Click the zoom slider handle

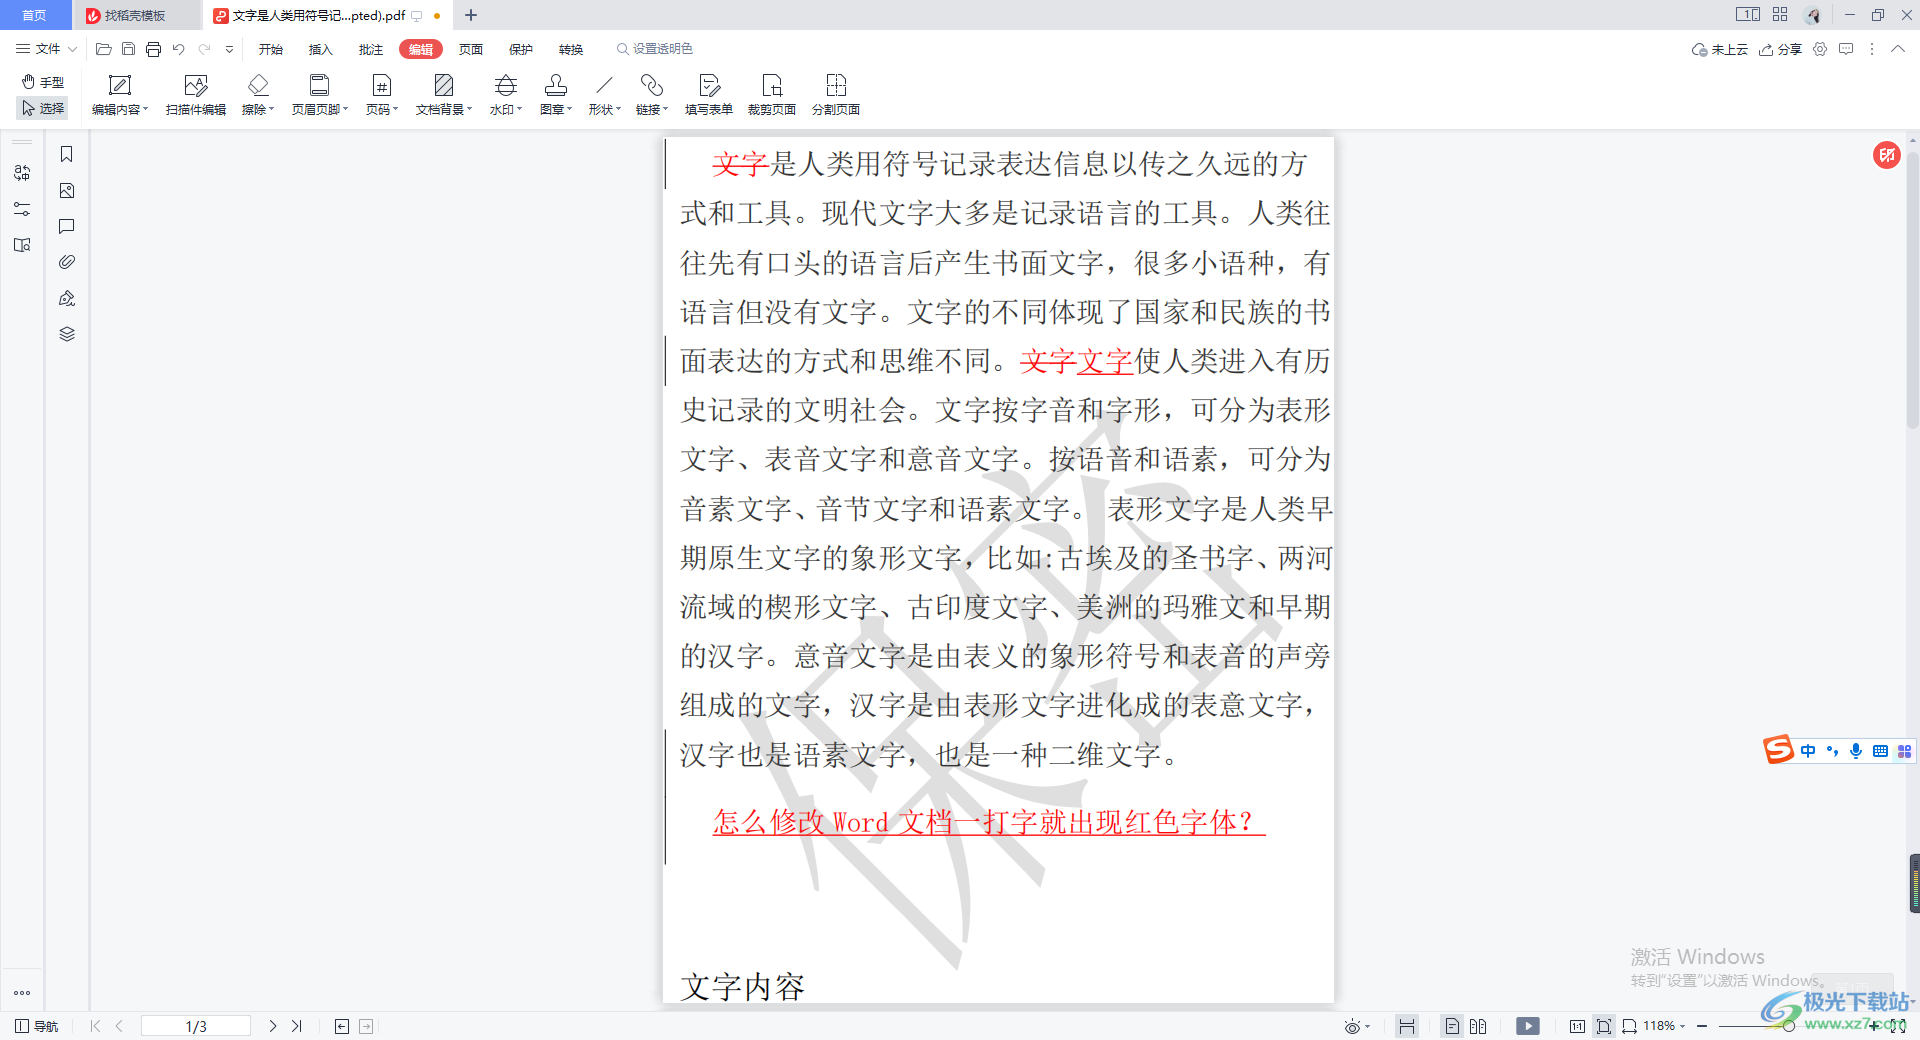pos(1788,1026)
